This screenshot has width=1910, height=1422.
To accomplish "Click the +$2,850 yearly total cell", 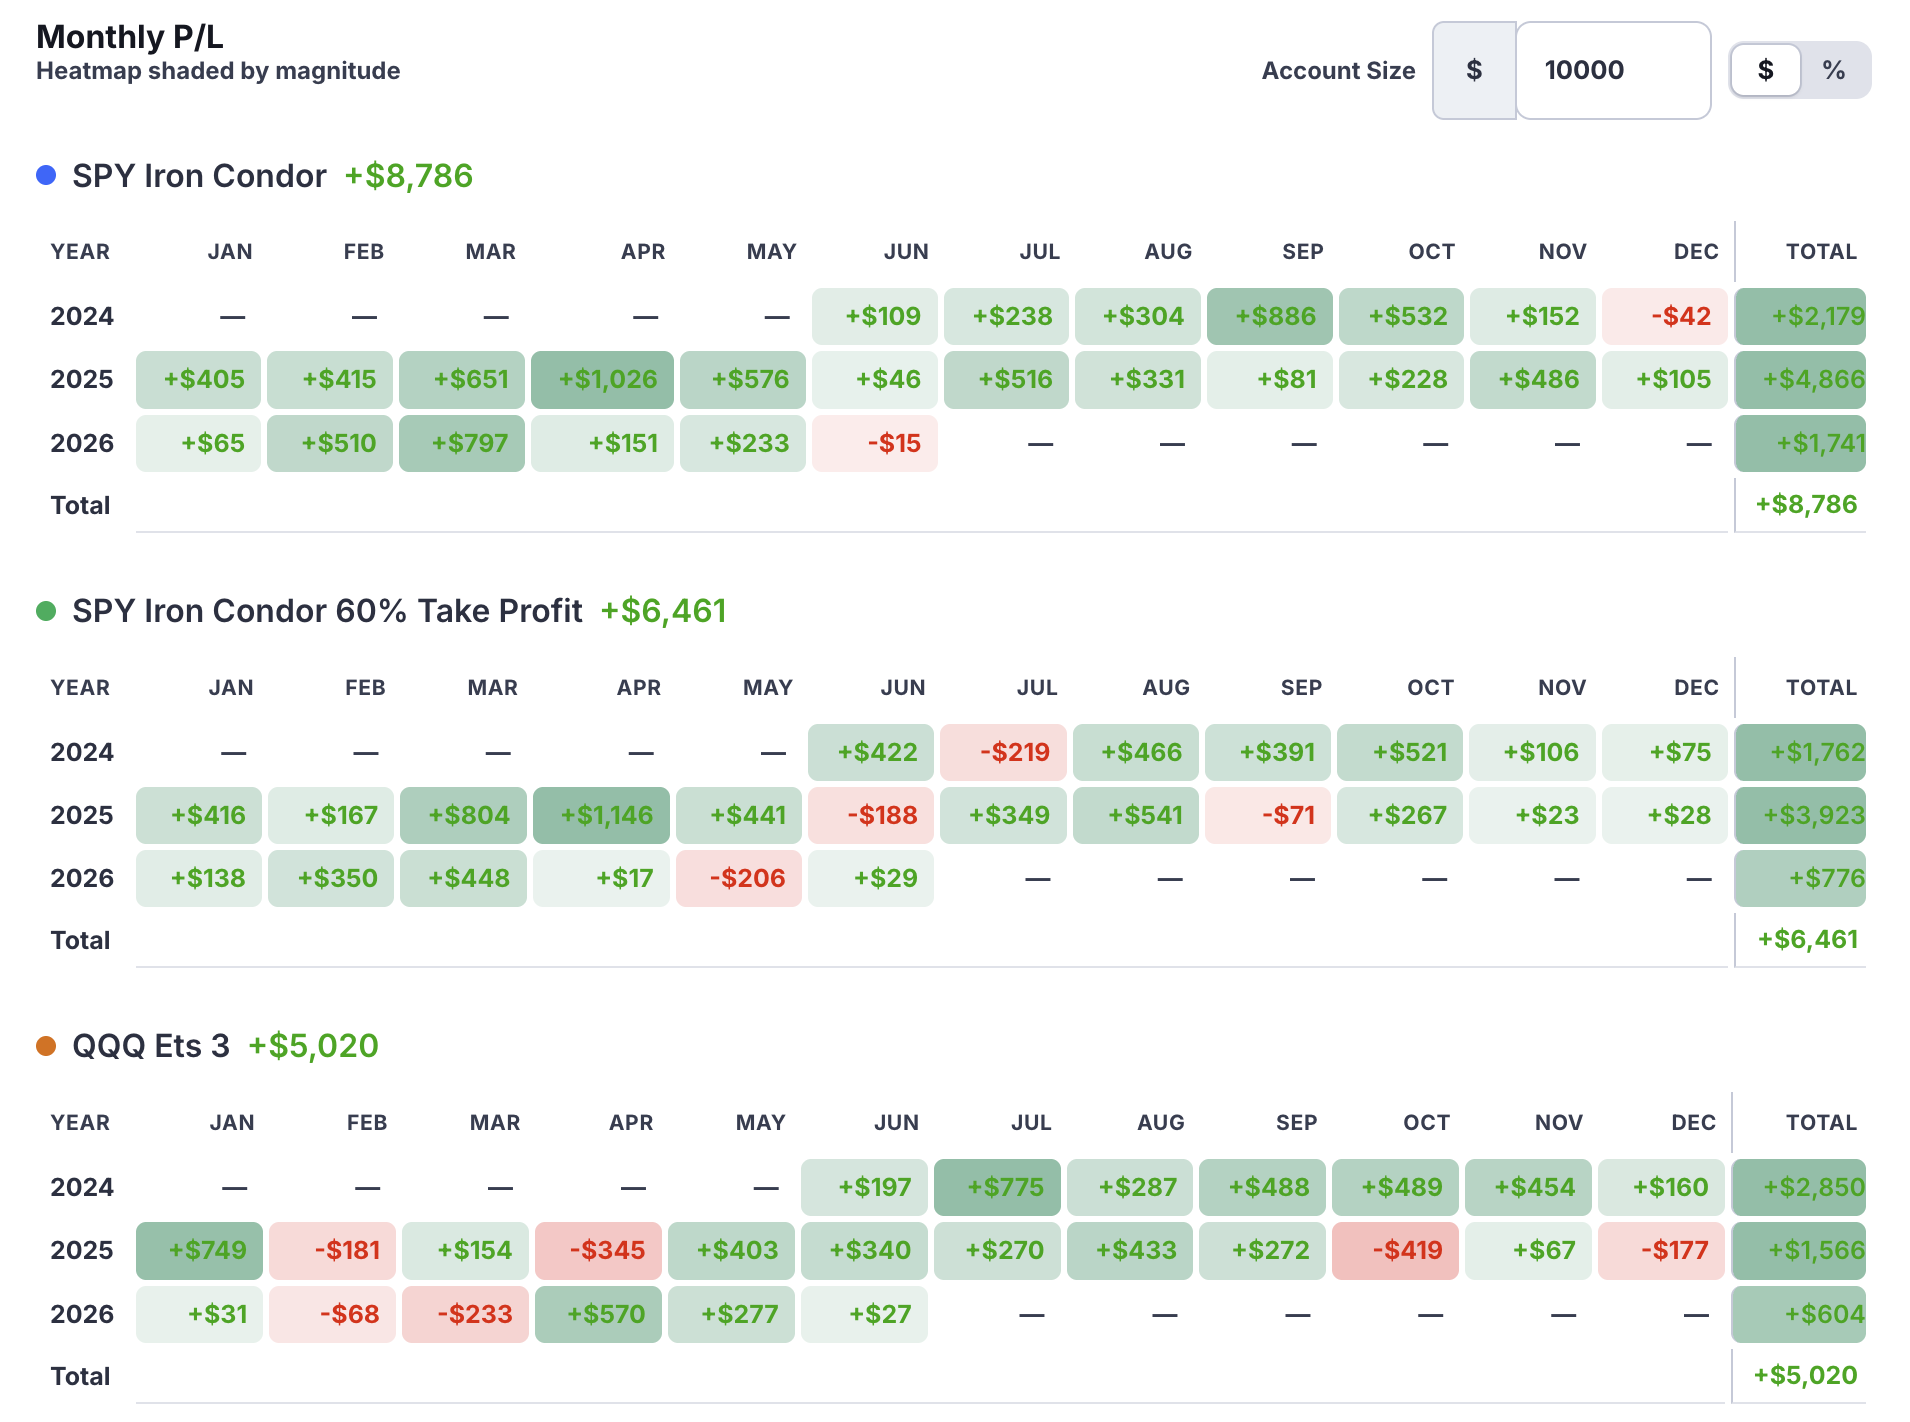I will click(1798, 1187).
